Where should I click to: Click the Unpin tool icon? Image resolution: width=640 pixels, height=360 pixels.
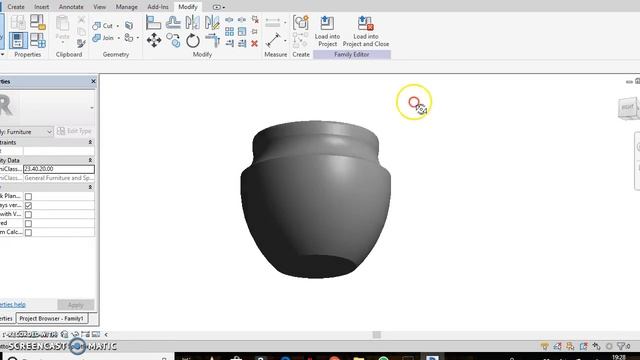[x=255, y=19]
